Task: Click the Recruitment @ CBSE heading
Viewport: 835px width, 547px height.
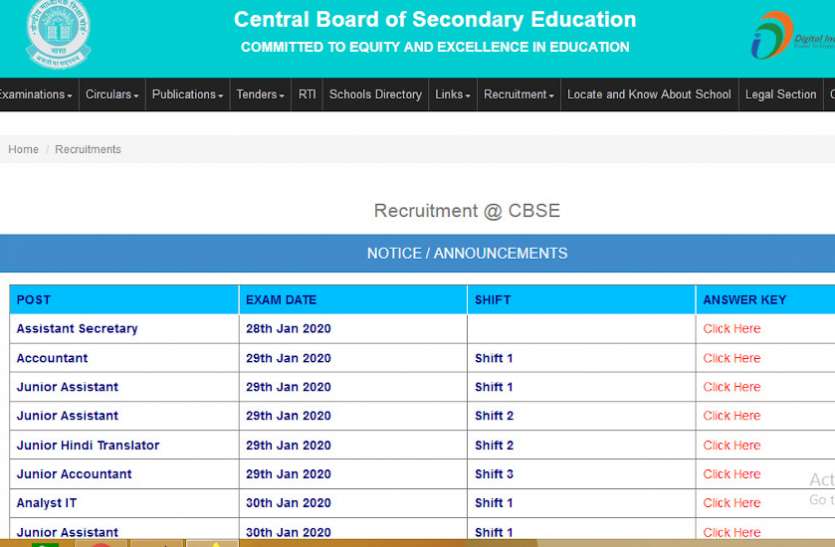Action: [467, 211]
